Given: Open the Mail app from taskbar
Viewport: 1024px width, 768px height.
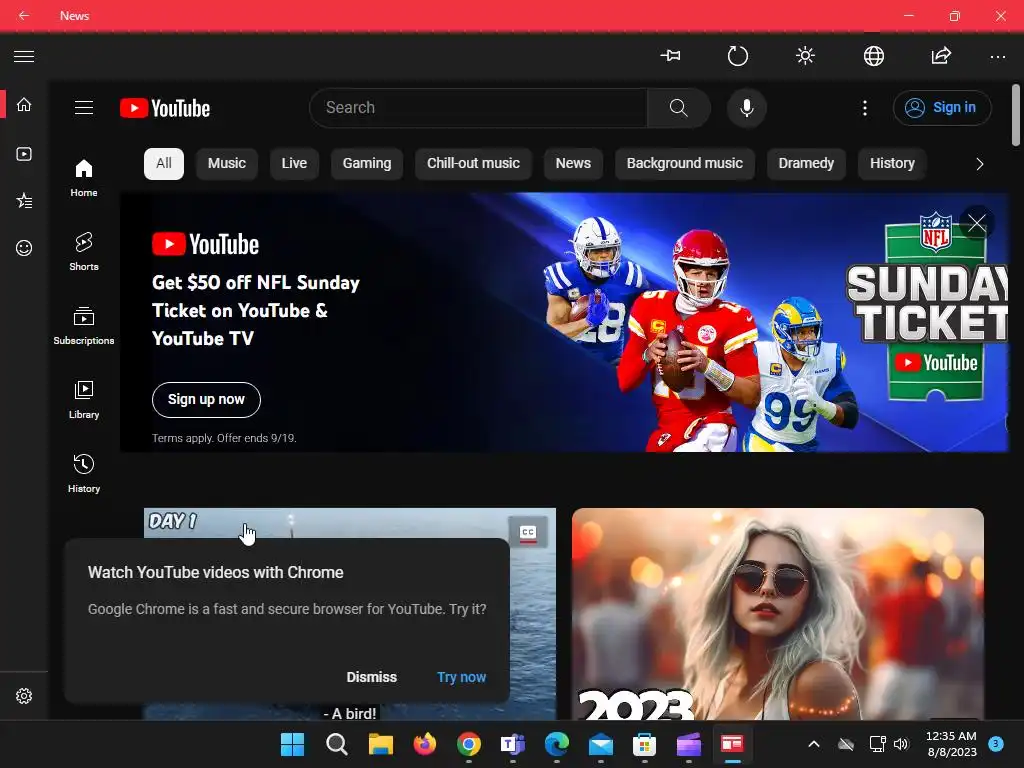Looking at the screenshot, I should click(x=600, y=744).
